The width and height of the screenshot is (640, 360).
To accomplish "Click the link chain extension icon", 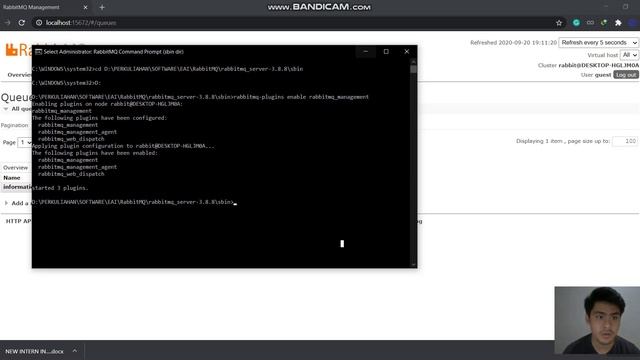I will pyautogui.click(x=590, y=23).
